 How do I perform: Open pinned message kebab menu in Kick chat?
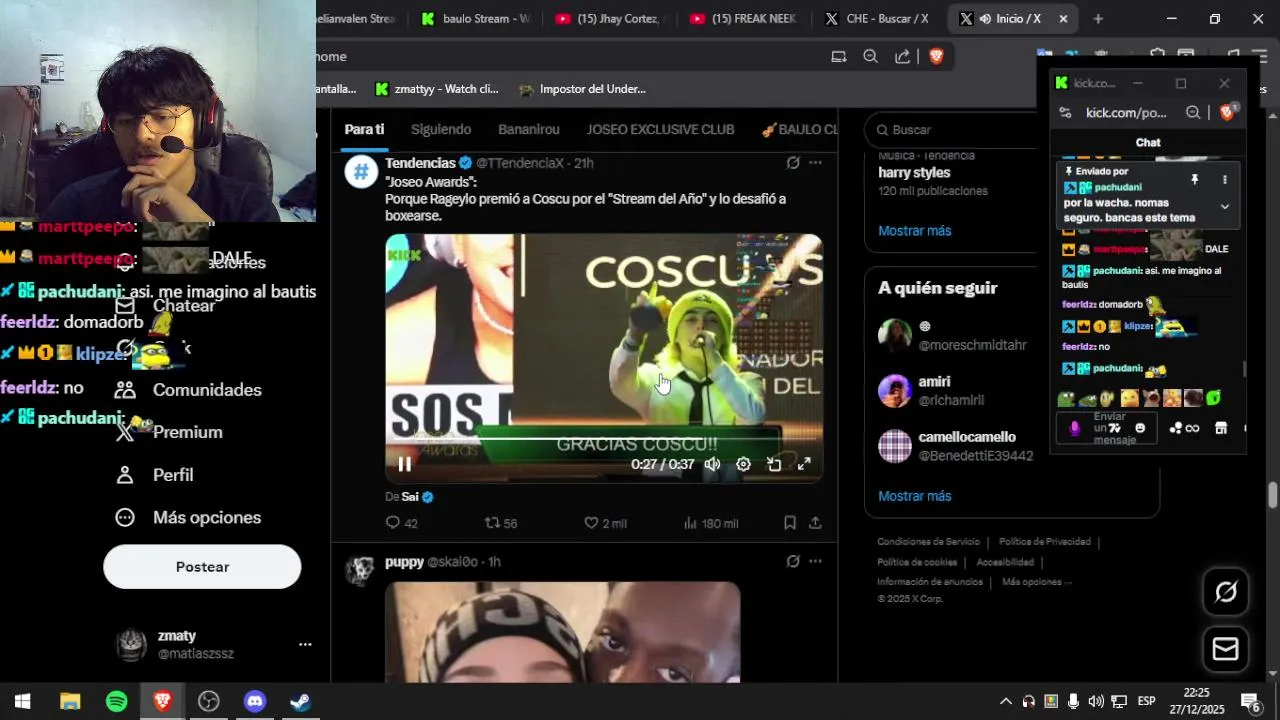point(1225,180)
